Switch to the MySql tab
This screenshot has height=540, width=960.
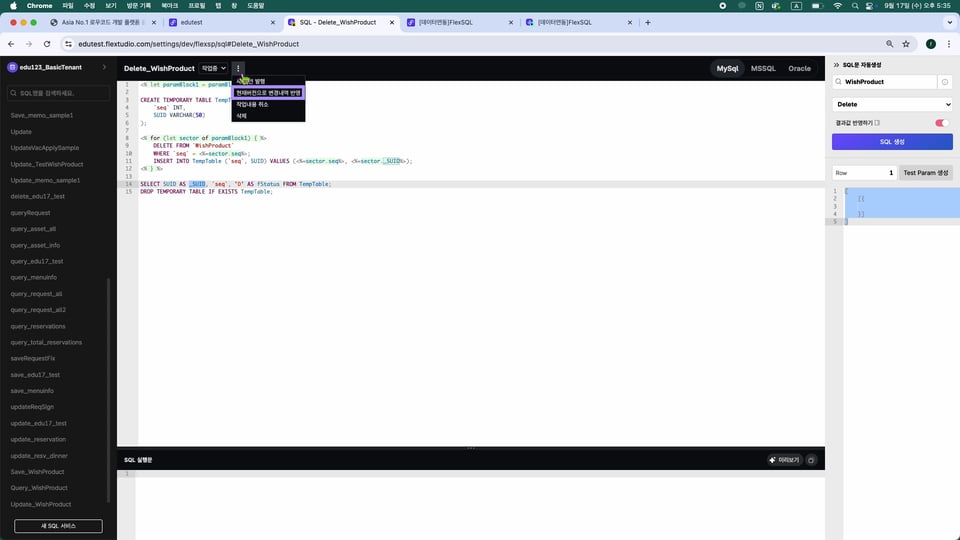pos(727,69)
